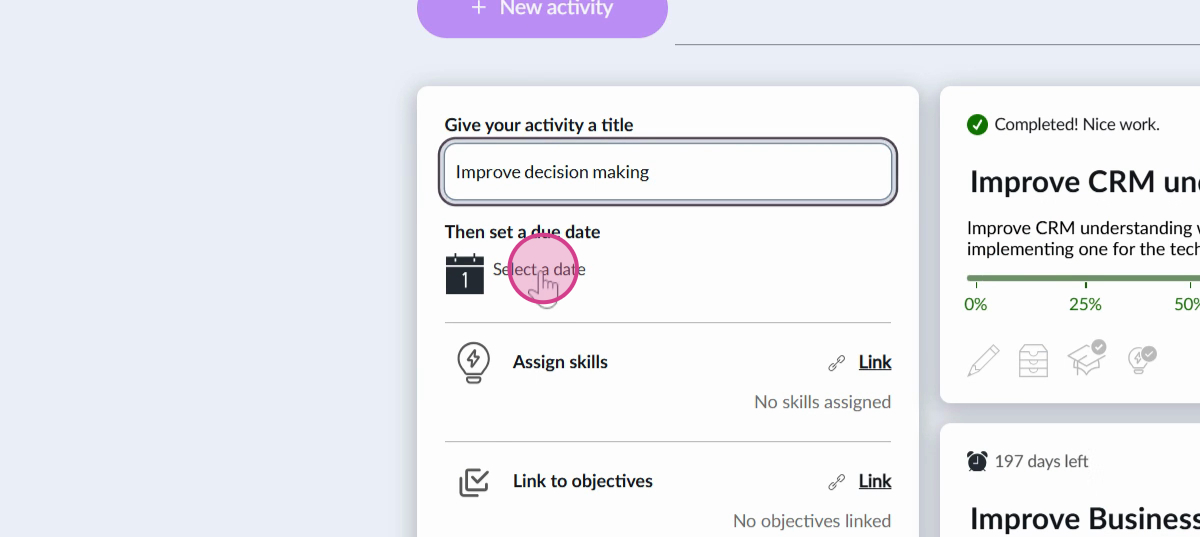The image size is (1200, 537).
Task: Click the calendar icon for due date
Action: 464,273
